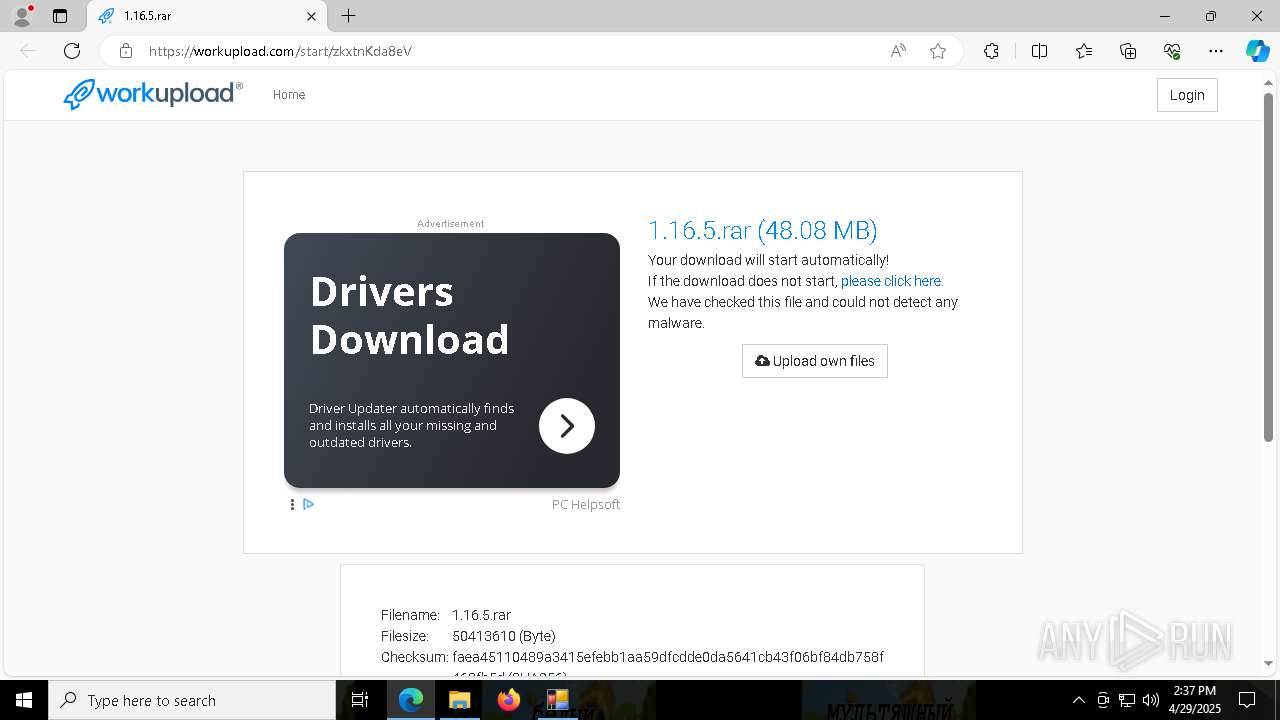The image size is (1280, 720).
Task: Open Edge Settings and more menu
Action: [x=1216, y=51]
